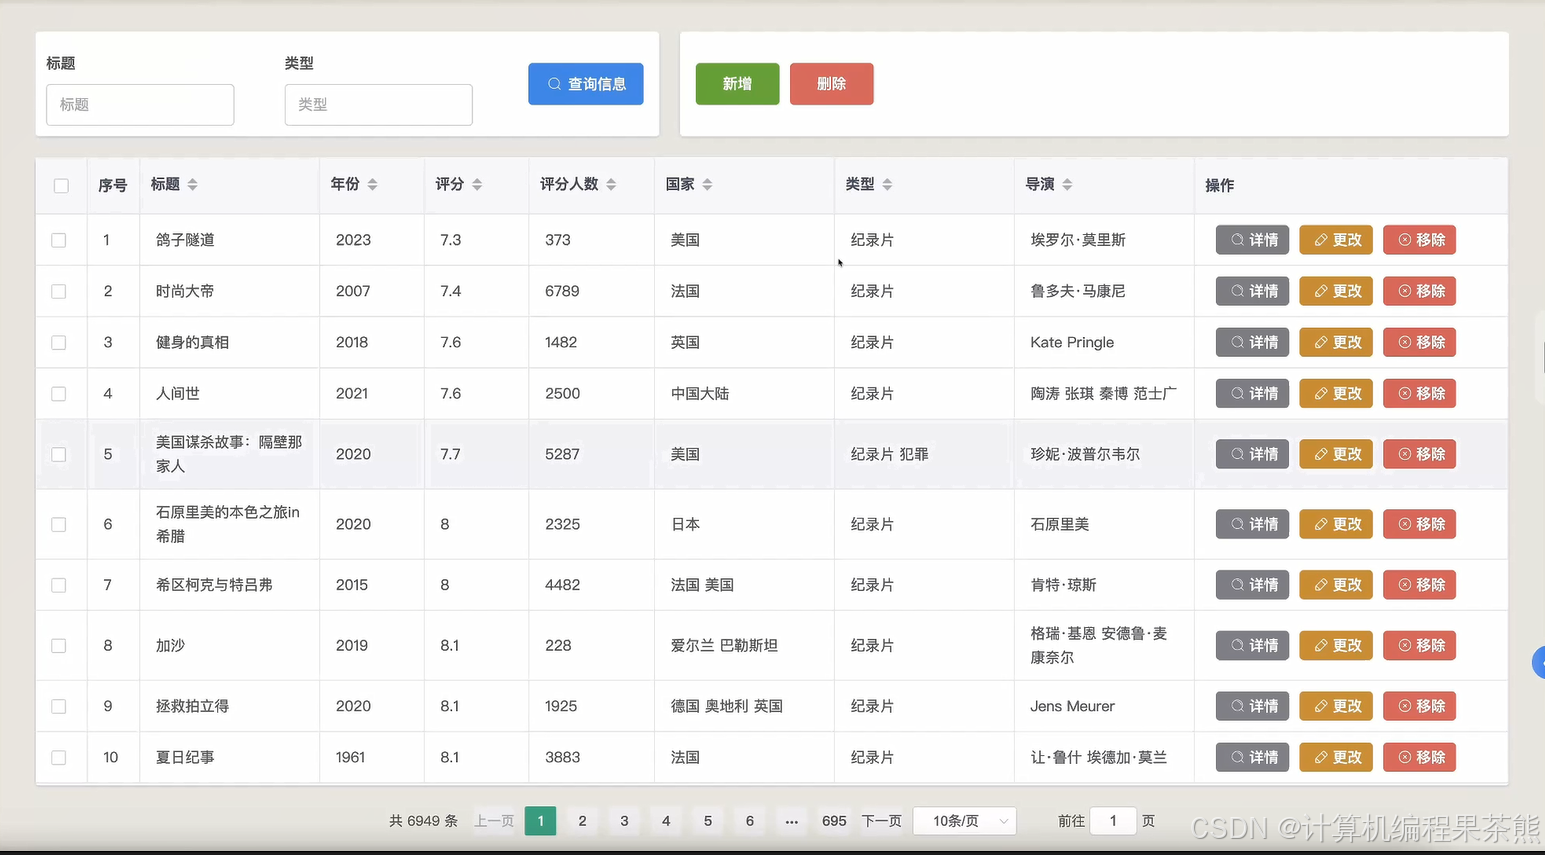
Task: Check the box for 拯救拍立得 row
Action: [x=59, y=706]
